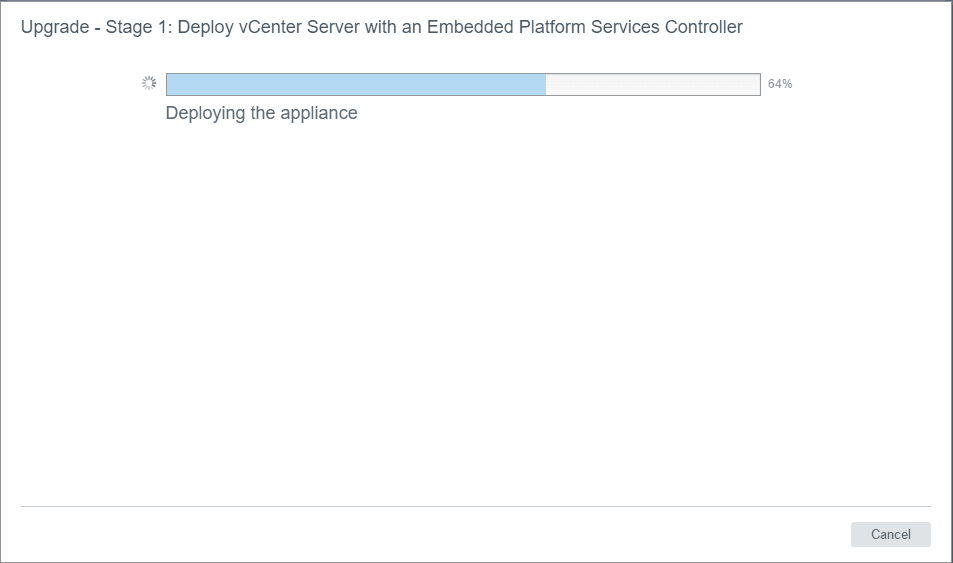
Task: Click the Cancel button
Action: pyautogui.click(x=890, y=534)
